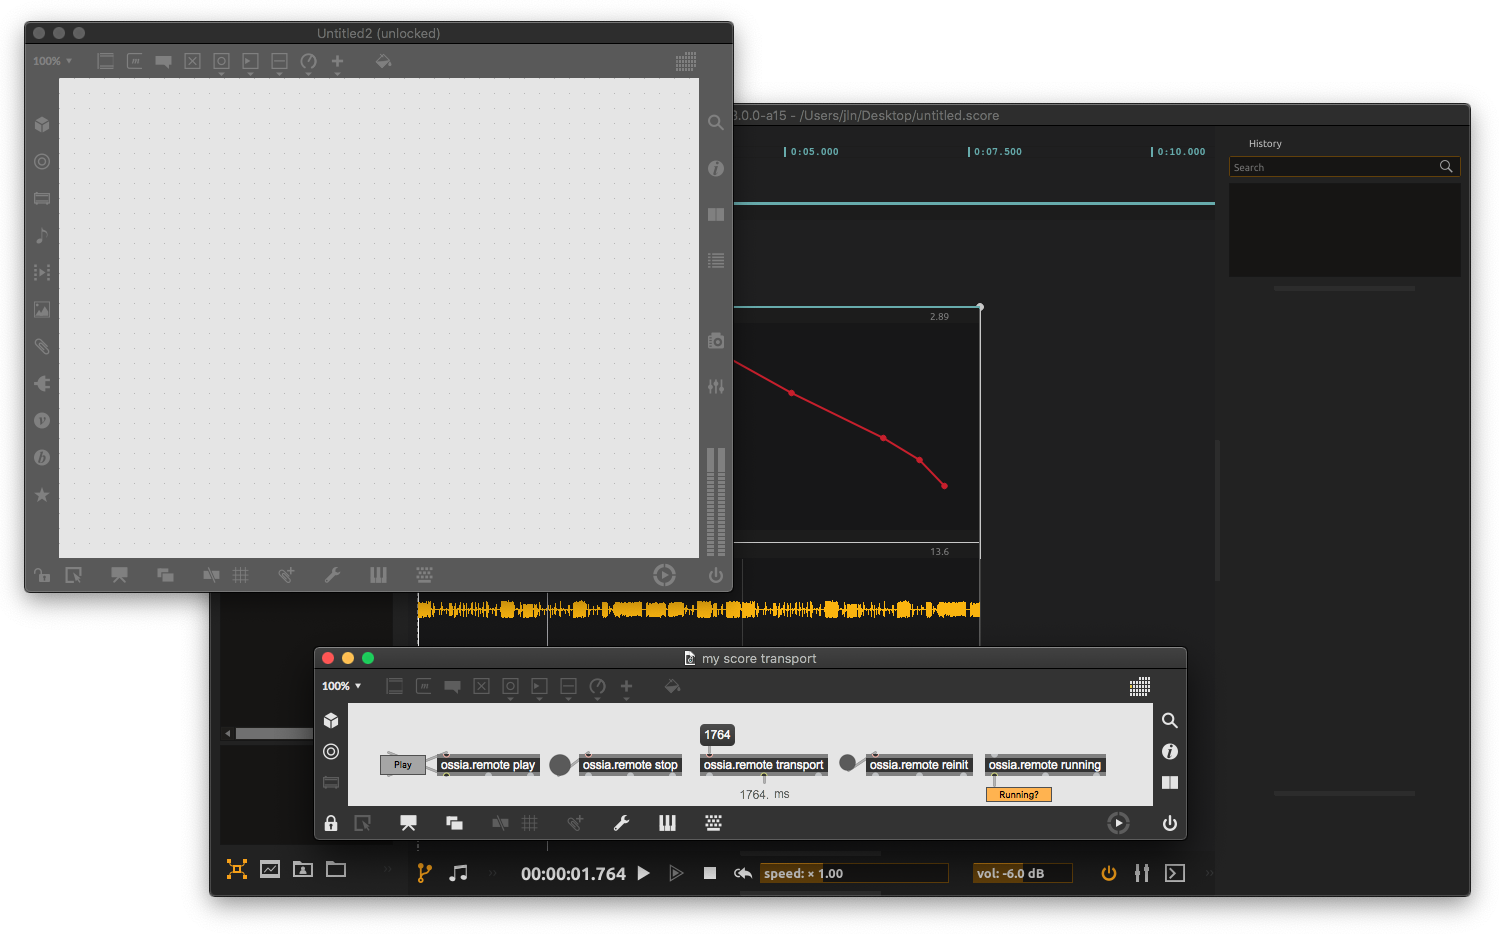Viewport: 1499px width, 934px height.
Task: Click the vol: -6.0 dB slider
Action: coord(1021,873)
